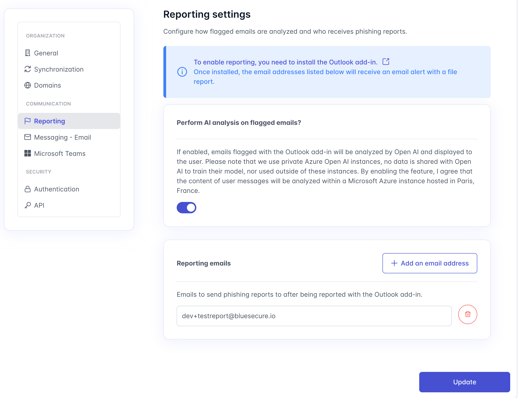The image size is (518, 398).
Task: Click the API key icon
Action: [x=28, y=205]
